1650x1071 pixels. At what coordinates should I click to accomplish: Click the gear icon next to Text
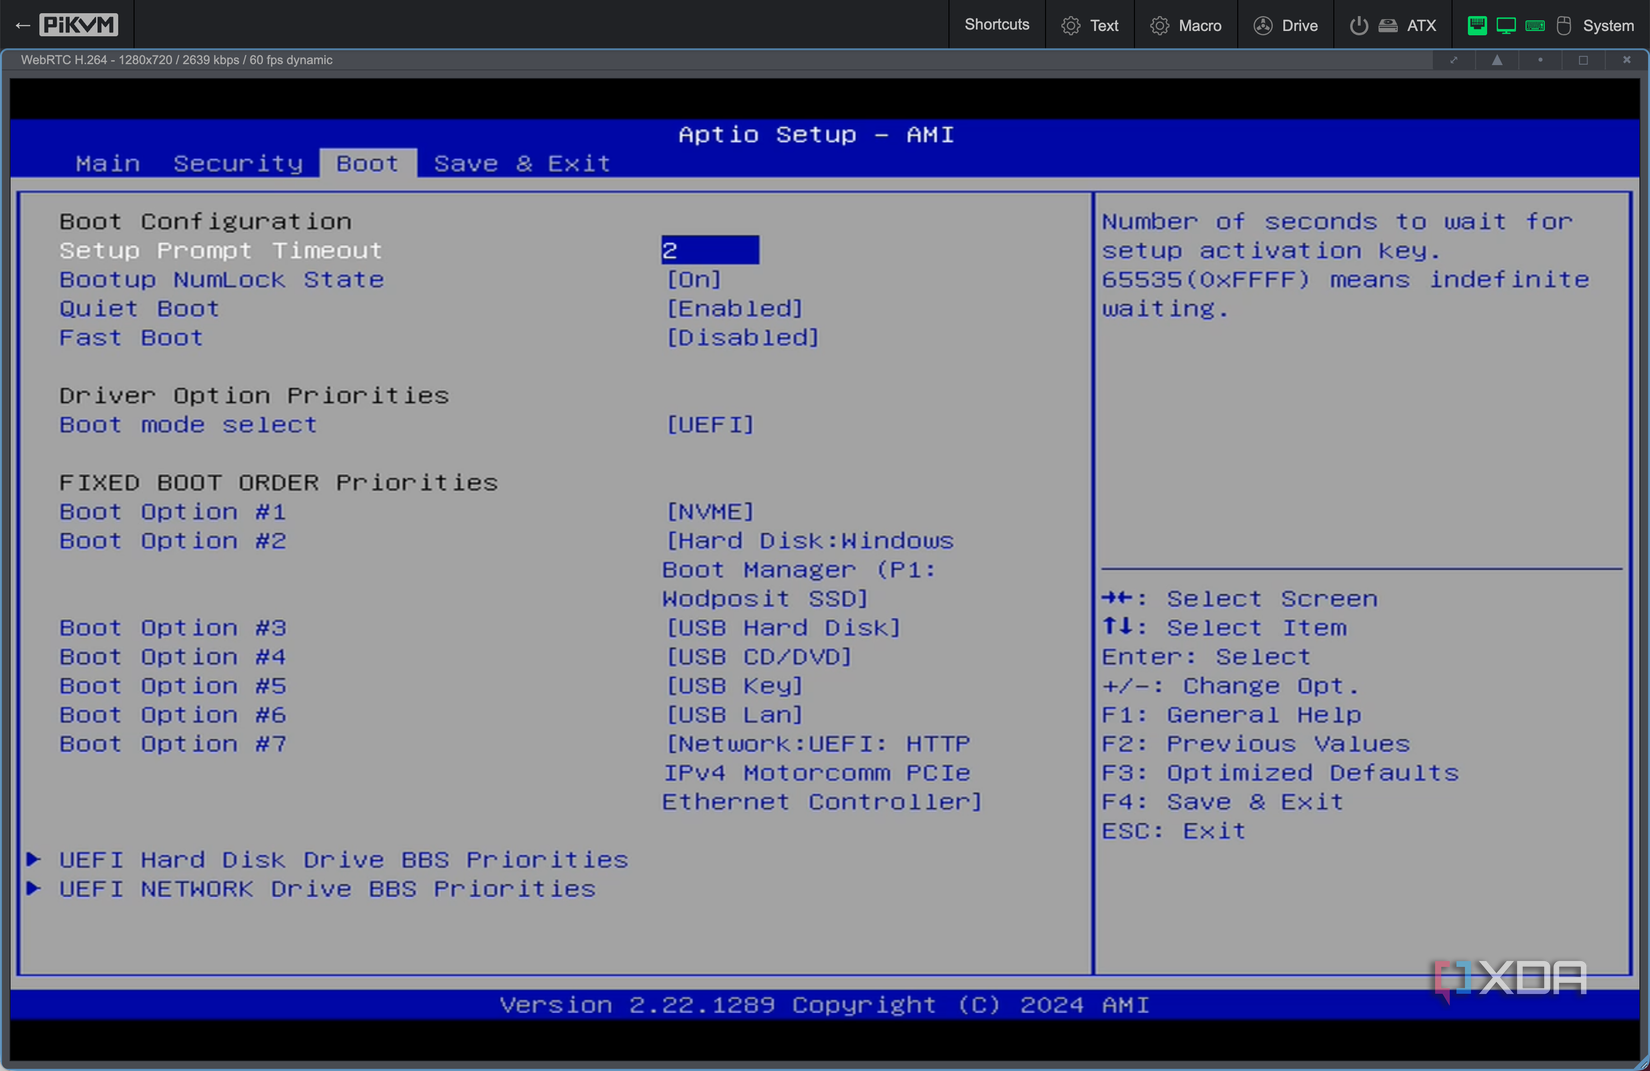point(1069,25)
